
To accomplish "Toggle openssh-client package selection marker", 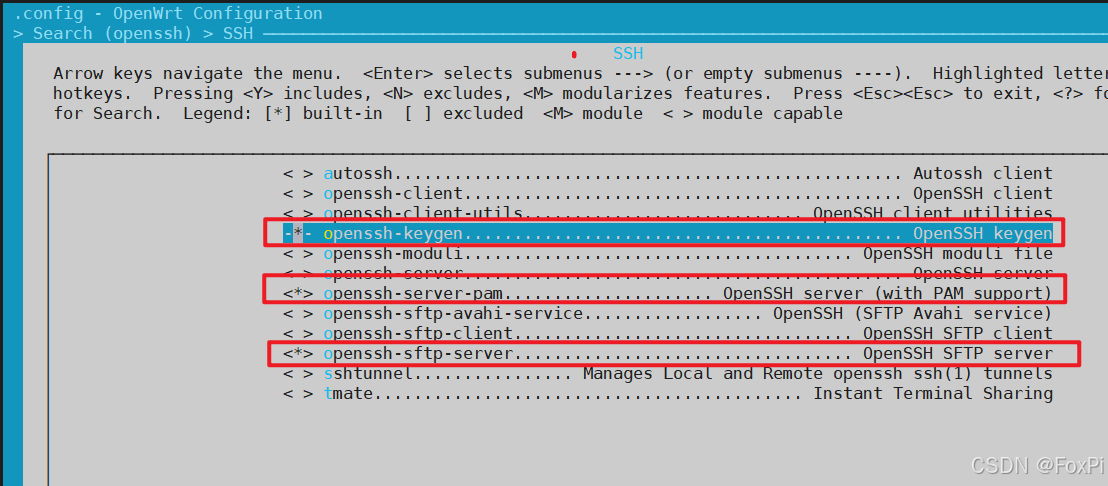I will [x=297, y=194].
